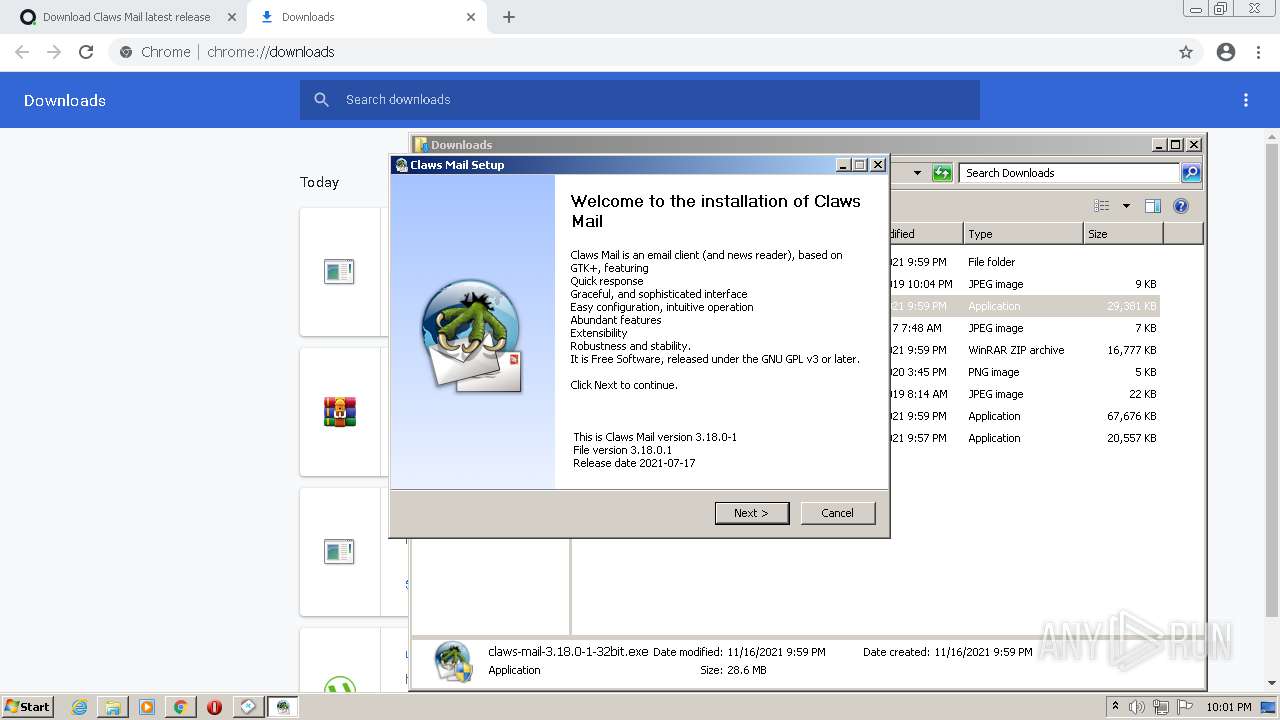Viewport: 1280px width, 720px height.
Task: Cancel the Claws Mail installation
Action: (837, 513)
